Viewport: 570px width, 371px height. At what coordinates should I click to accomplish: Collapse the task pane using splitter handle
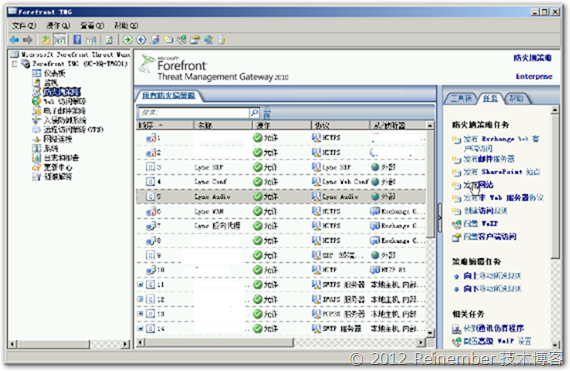click(439, 217)
